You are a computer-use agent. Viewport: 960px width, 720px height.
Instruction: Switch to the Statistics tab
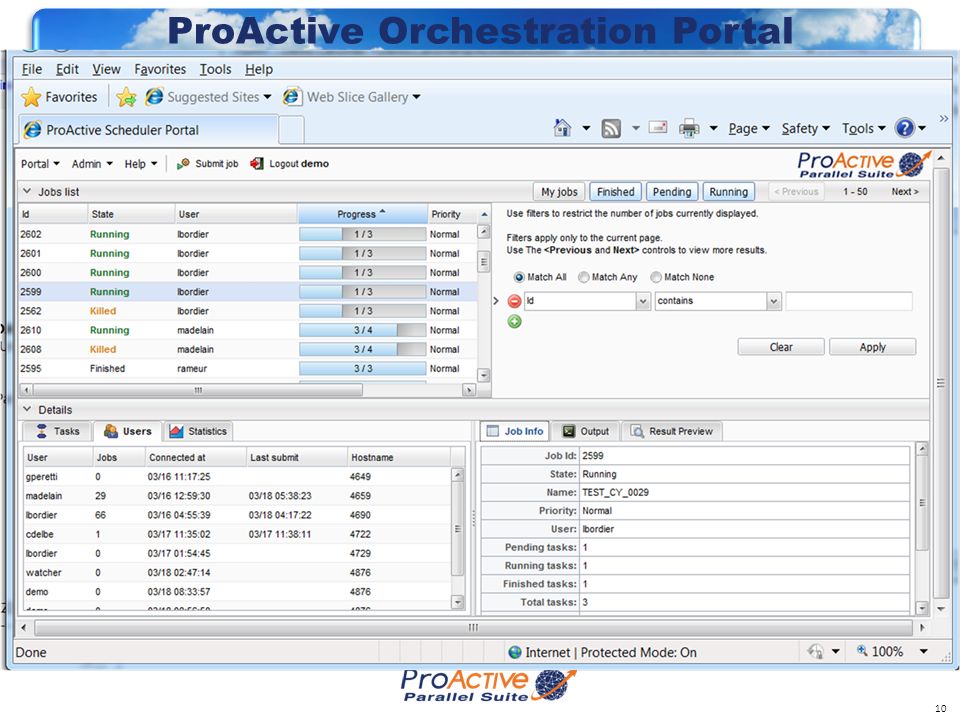[198, 431]
